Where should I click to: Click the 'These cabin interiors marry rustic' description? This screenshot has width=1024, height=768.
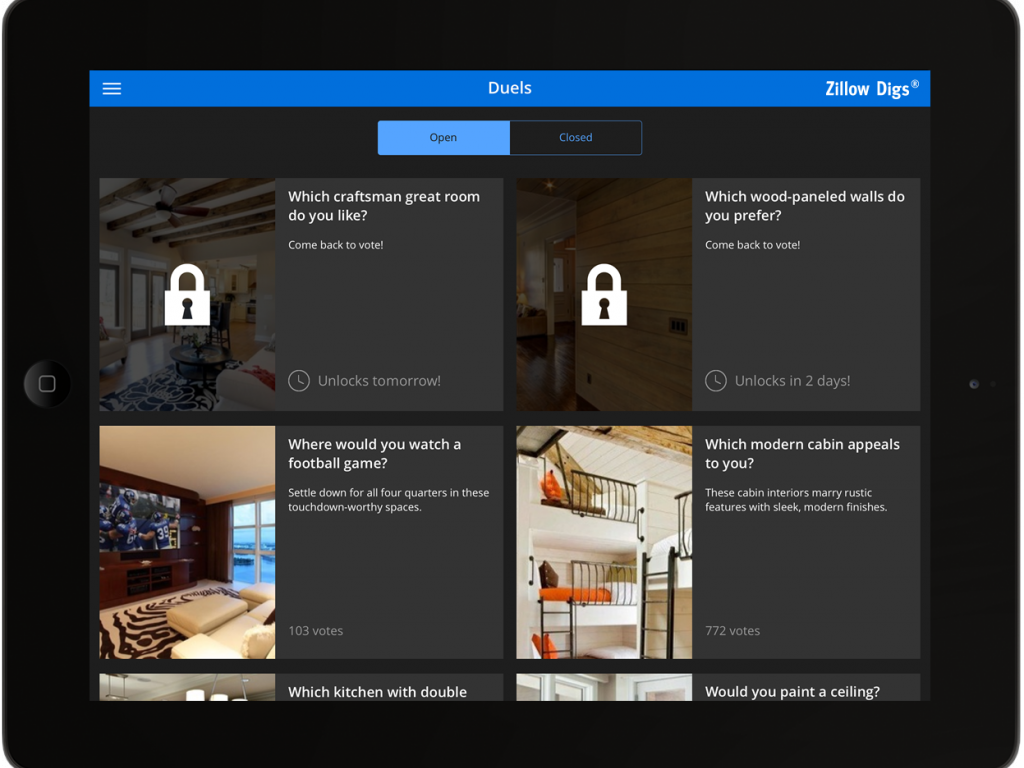click(796, 500)
